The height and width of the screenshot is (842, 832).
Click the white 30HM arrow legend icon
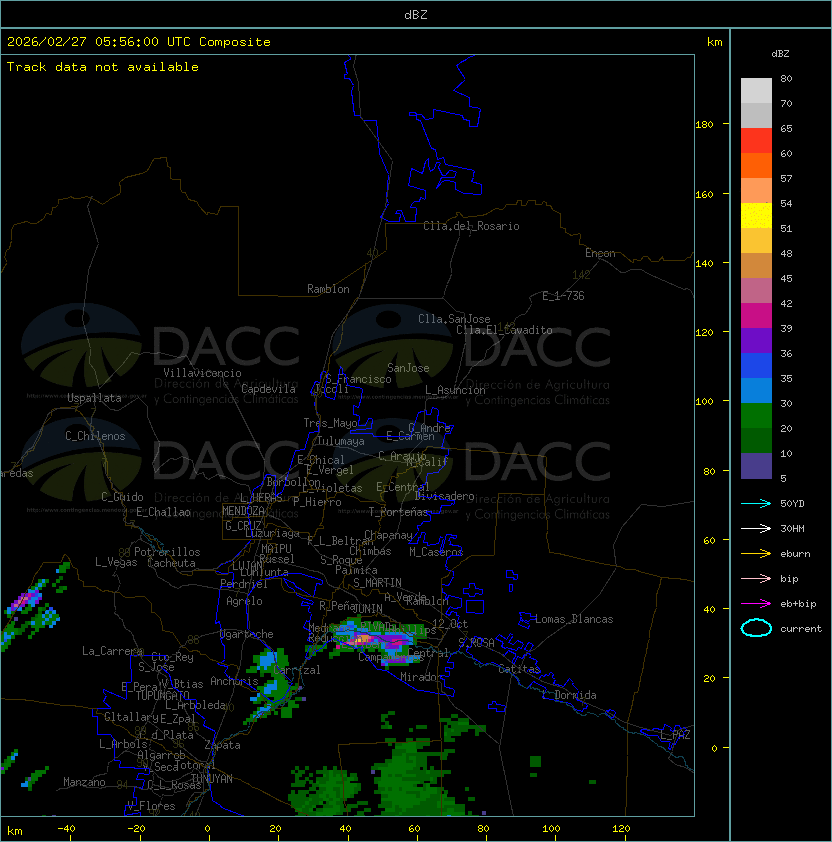pos(756,528)
